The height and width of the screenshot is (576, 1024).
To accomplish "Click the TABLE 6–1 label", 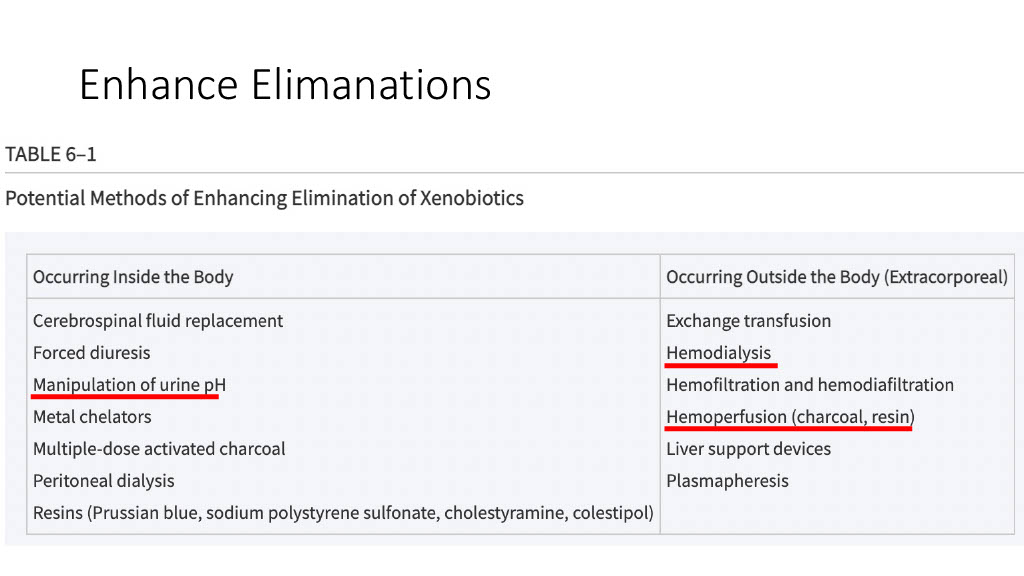I will (x=51, y=154).
